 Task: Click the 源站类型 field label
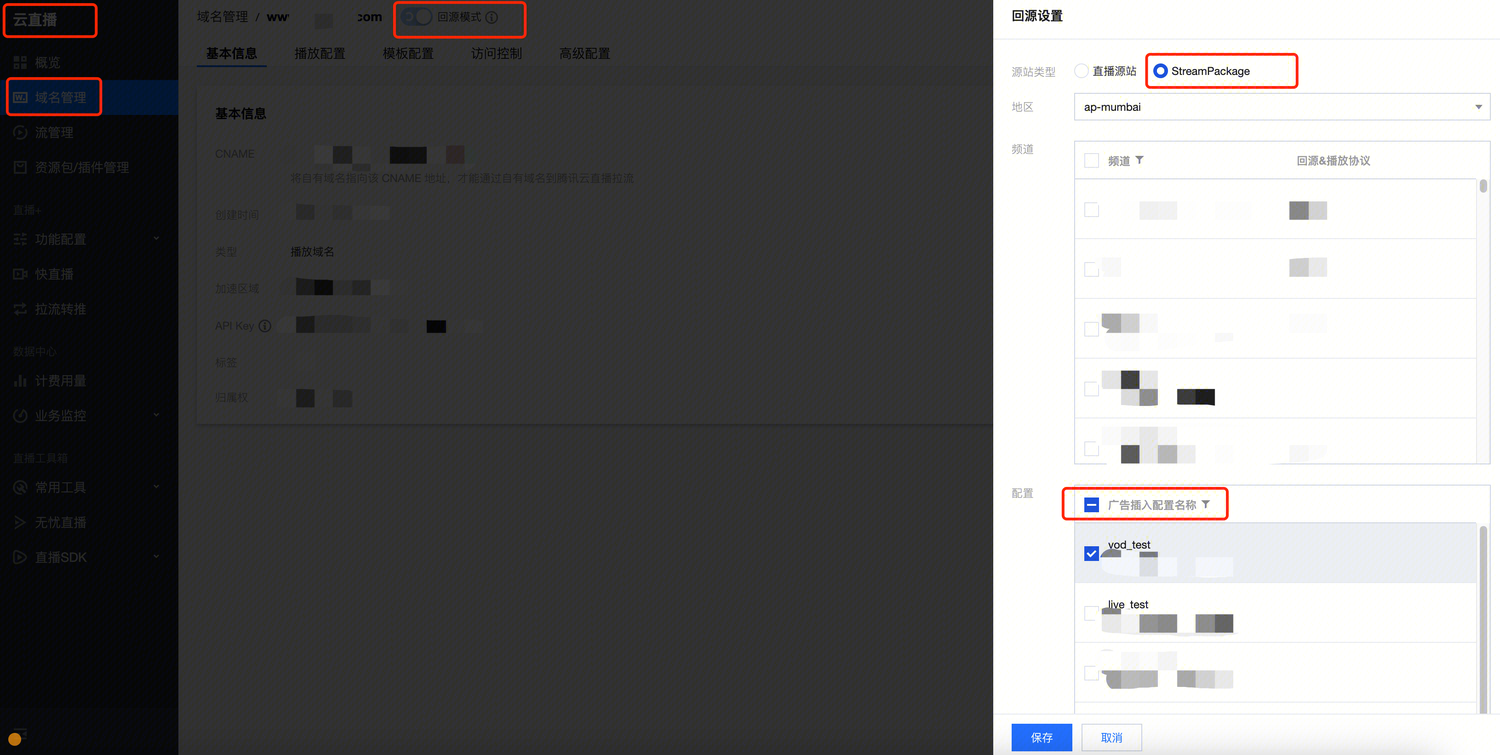(x=1033, y=72)
